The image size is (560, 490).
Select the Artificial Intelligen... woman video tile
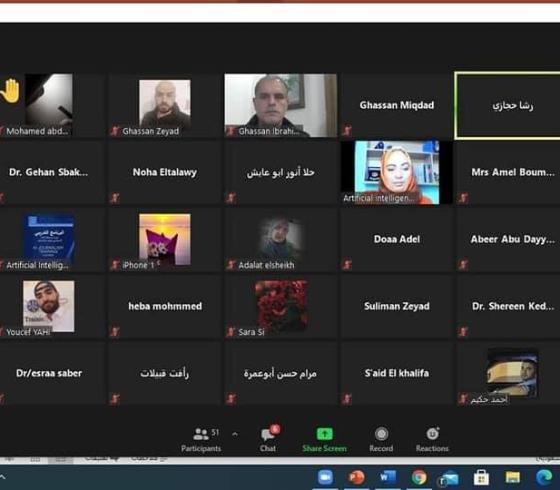click(x=397, y=172)
